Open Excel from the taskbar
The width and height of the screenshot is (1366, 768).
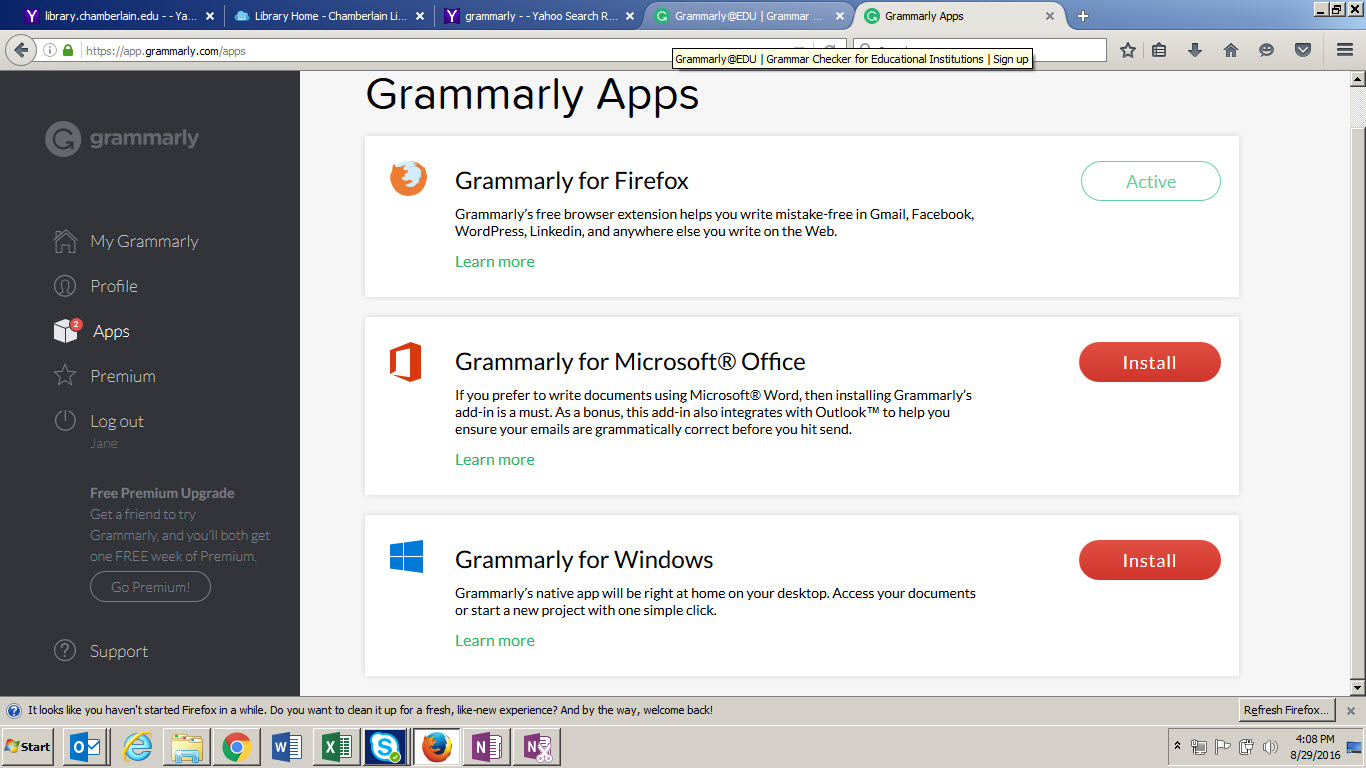coord(336,747)
